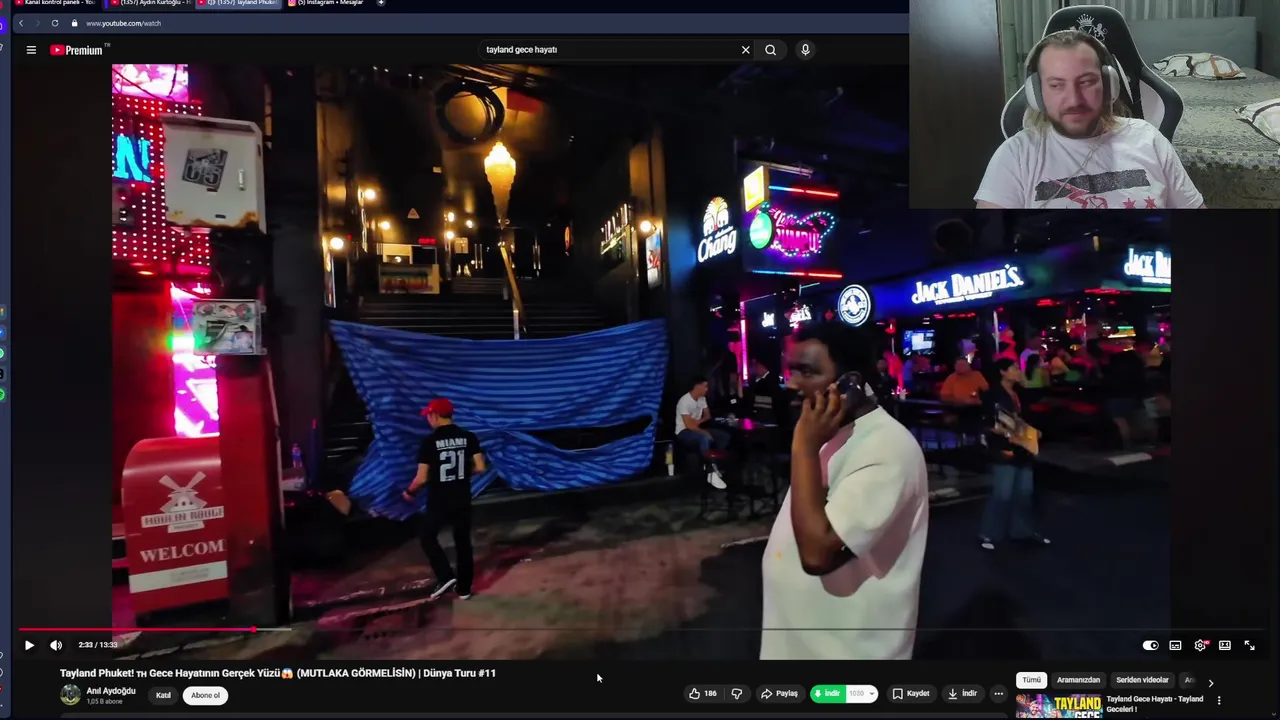Mute the video with the speaker icon
Screen dimensions: 1280x720
[56, 645]
